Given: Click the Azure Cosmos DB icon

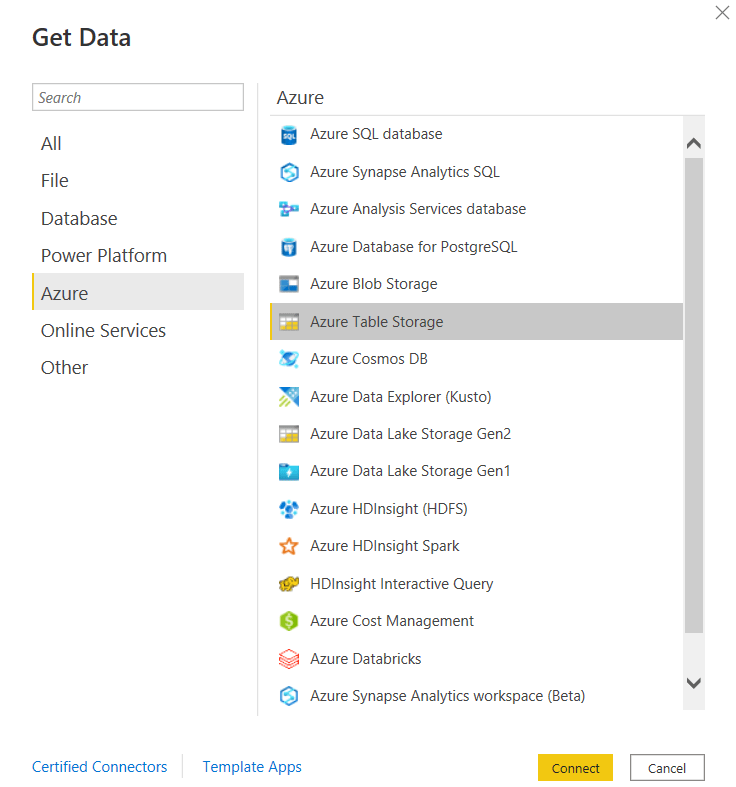Looking at the screenshot, I should coord(289,359).
